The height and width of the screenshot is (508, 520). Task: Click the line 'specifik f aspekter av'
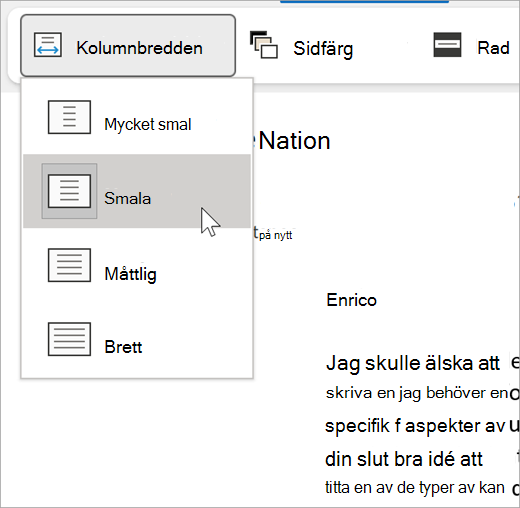[x=415, y=426]
